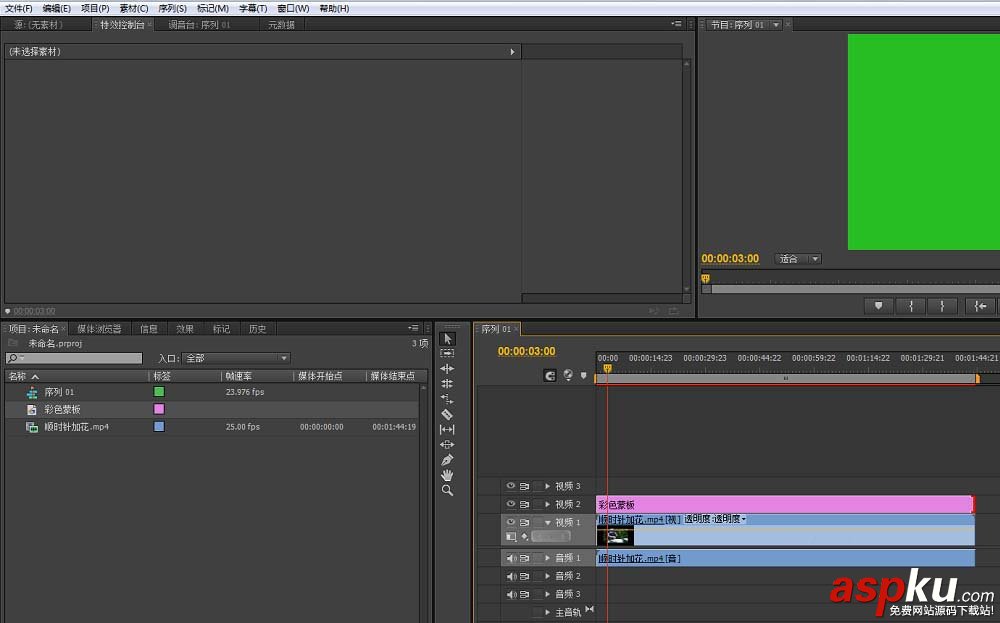Image resolution: width=1000 pixels, height=623 pixels.
Task: Open the 适合 zoom level dropdown
Action: pos(798,259)
